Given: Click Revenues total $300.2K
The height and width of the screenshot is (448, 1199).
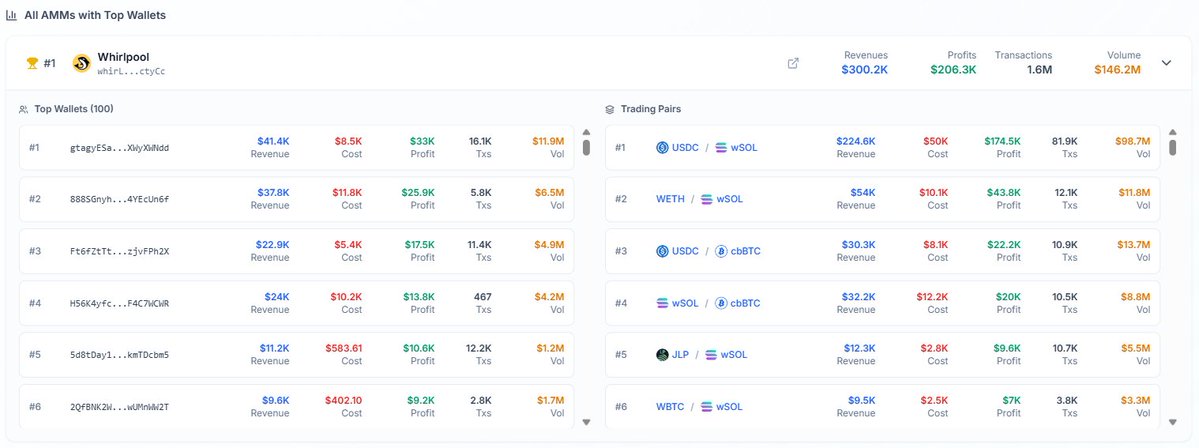Looking at the screenshot, I should click(x=865, y=70).
